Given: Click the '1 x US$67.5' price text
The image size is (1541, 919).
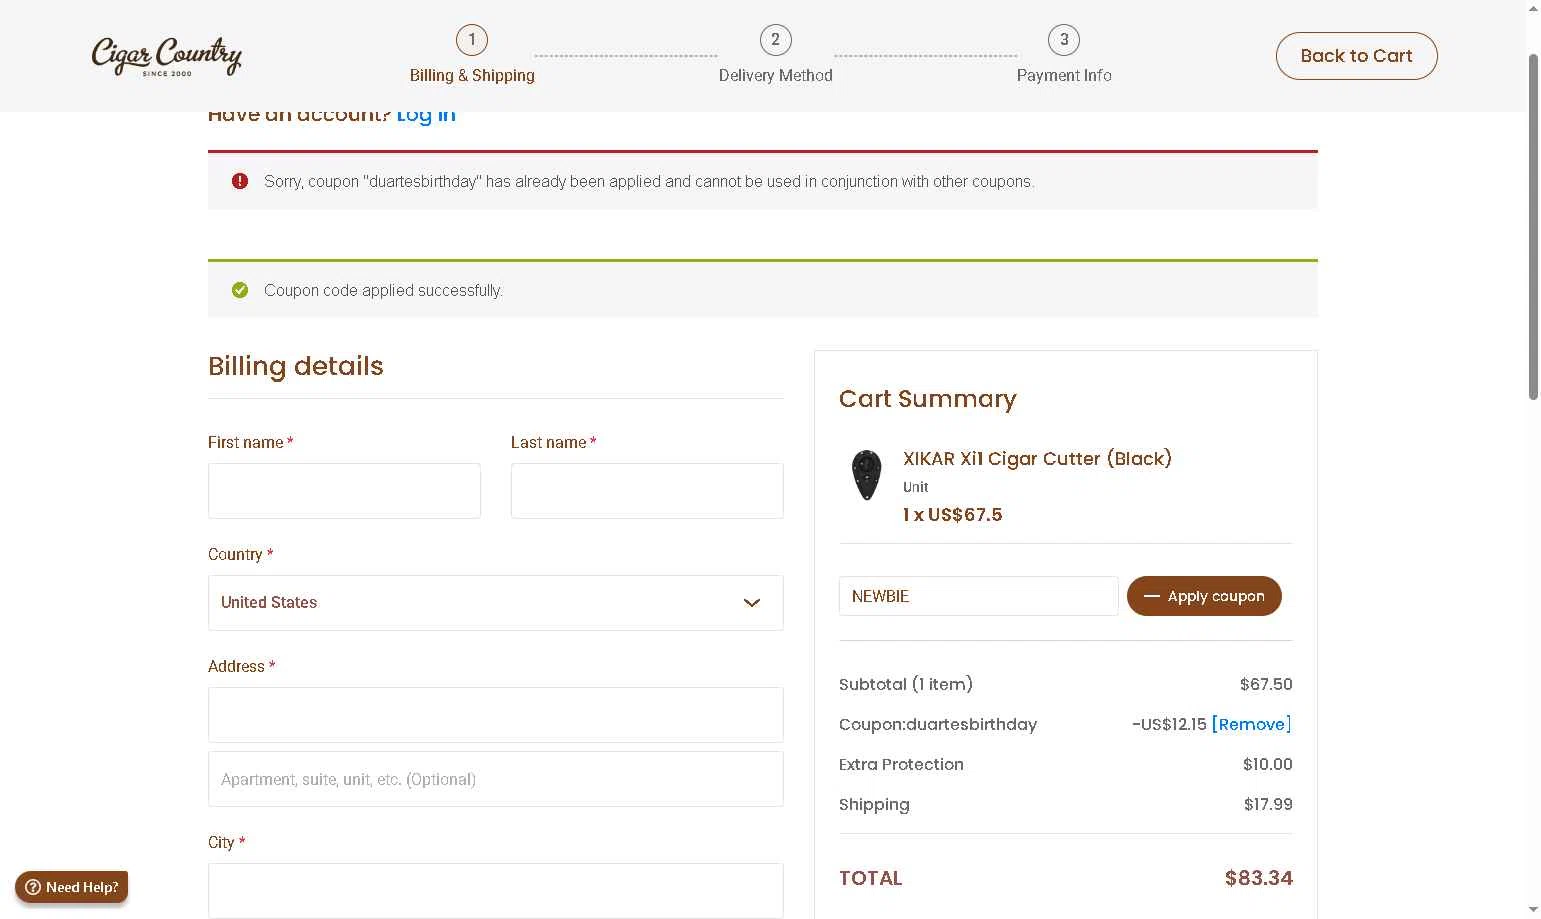Looking at the screenshot, I should 952,515.
